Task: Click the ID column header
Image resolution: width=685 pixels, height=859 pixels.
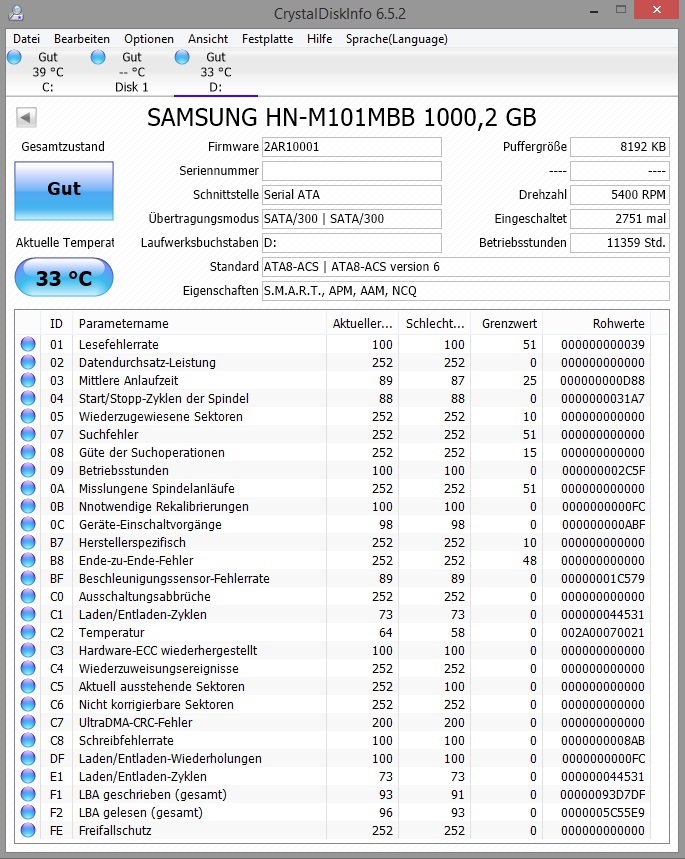Action: coord(56,323)
